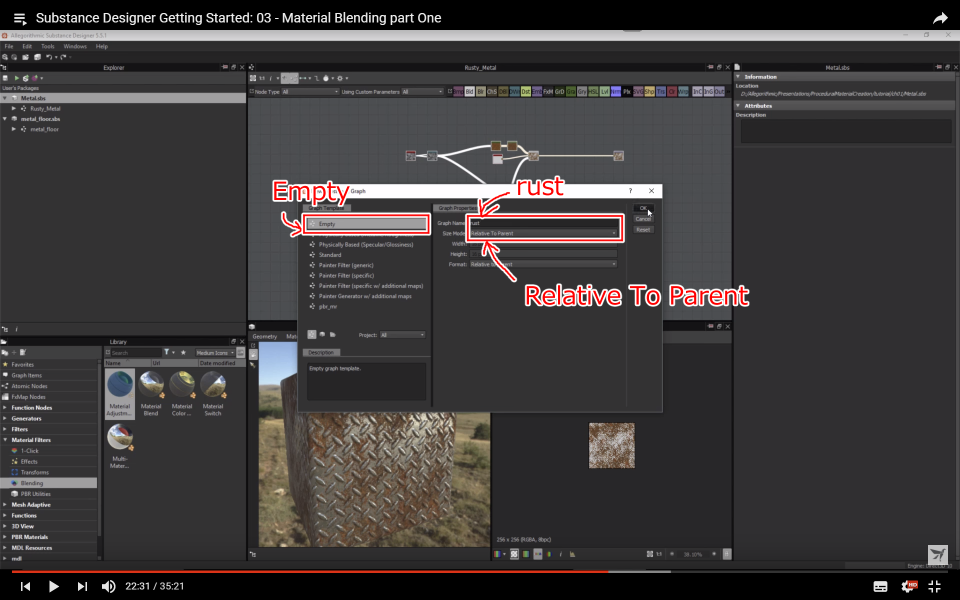Play the YouTube video

(x=53, y=587)
